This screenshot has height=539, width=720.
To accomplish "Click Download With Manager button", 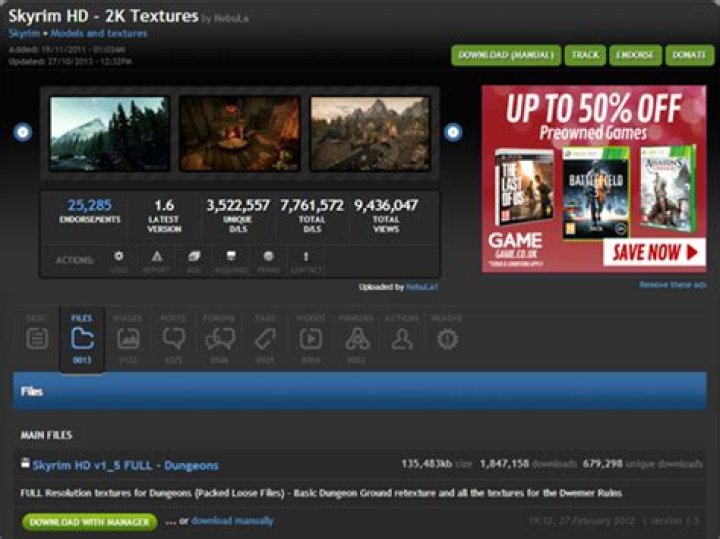I will pos(90,522).
